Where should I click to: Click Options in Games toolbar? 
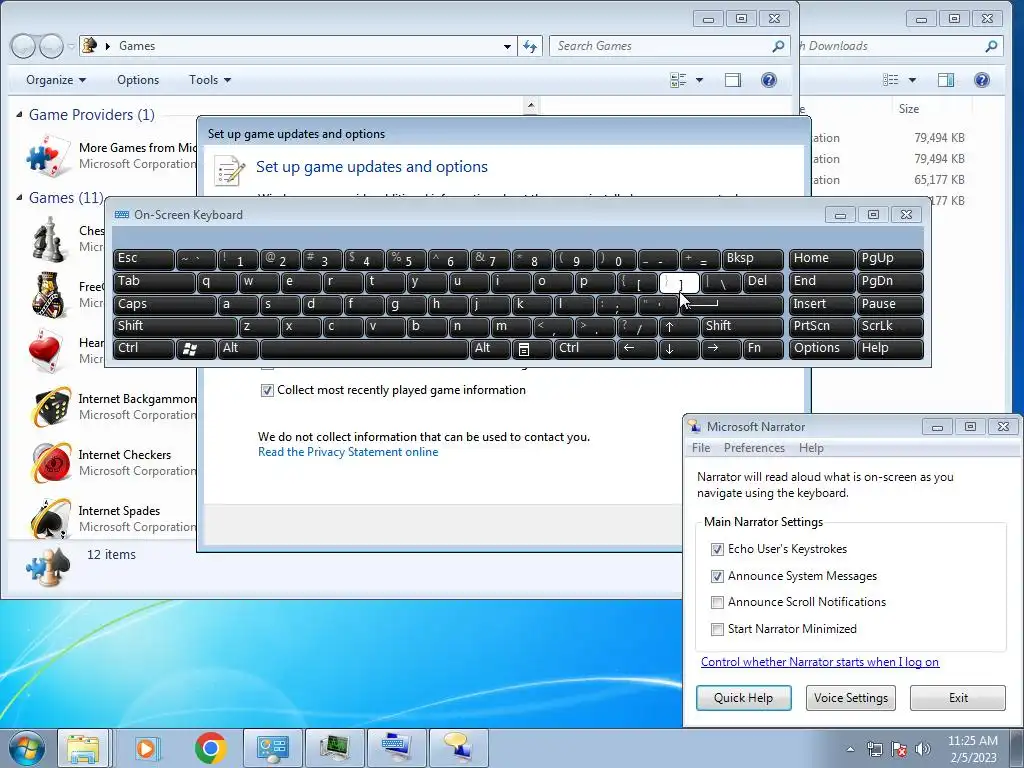[138, 80]
